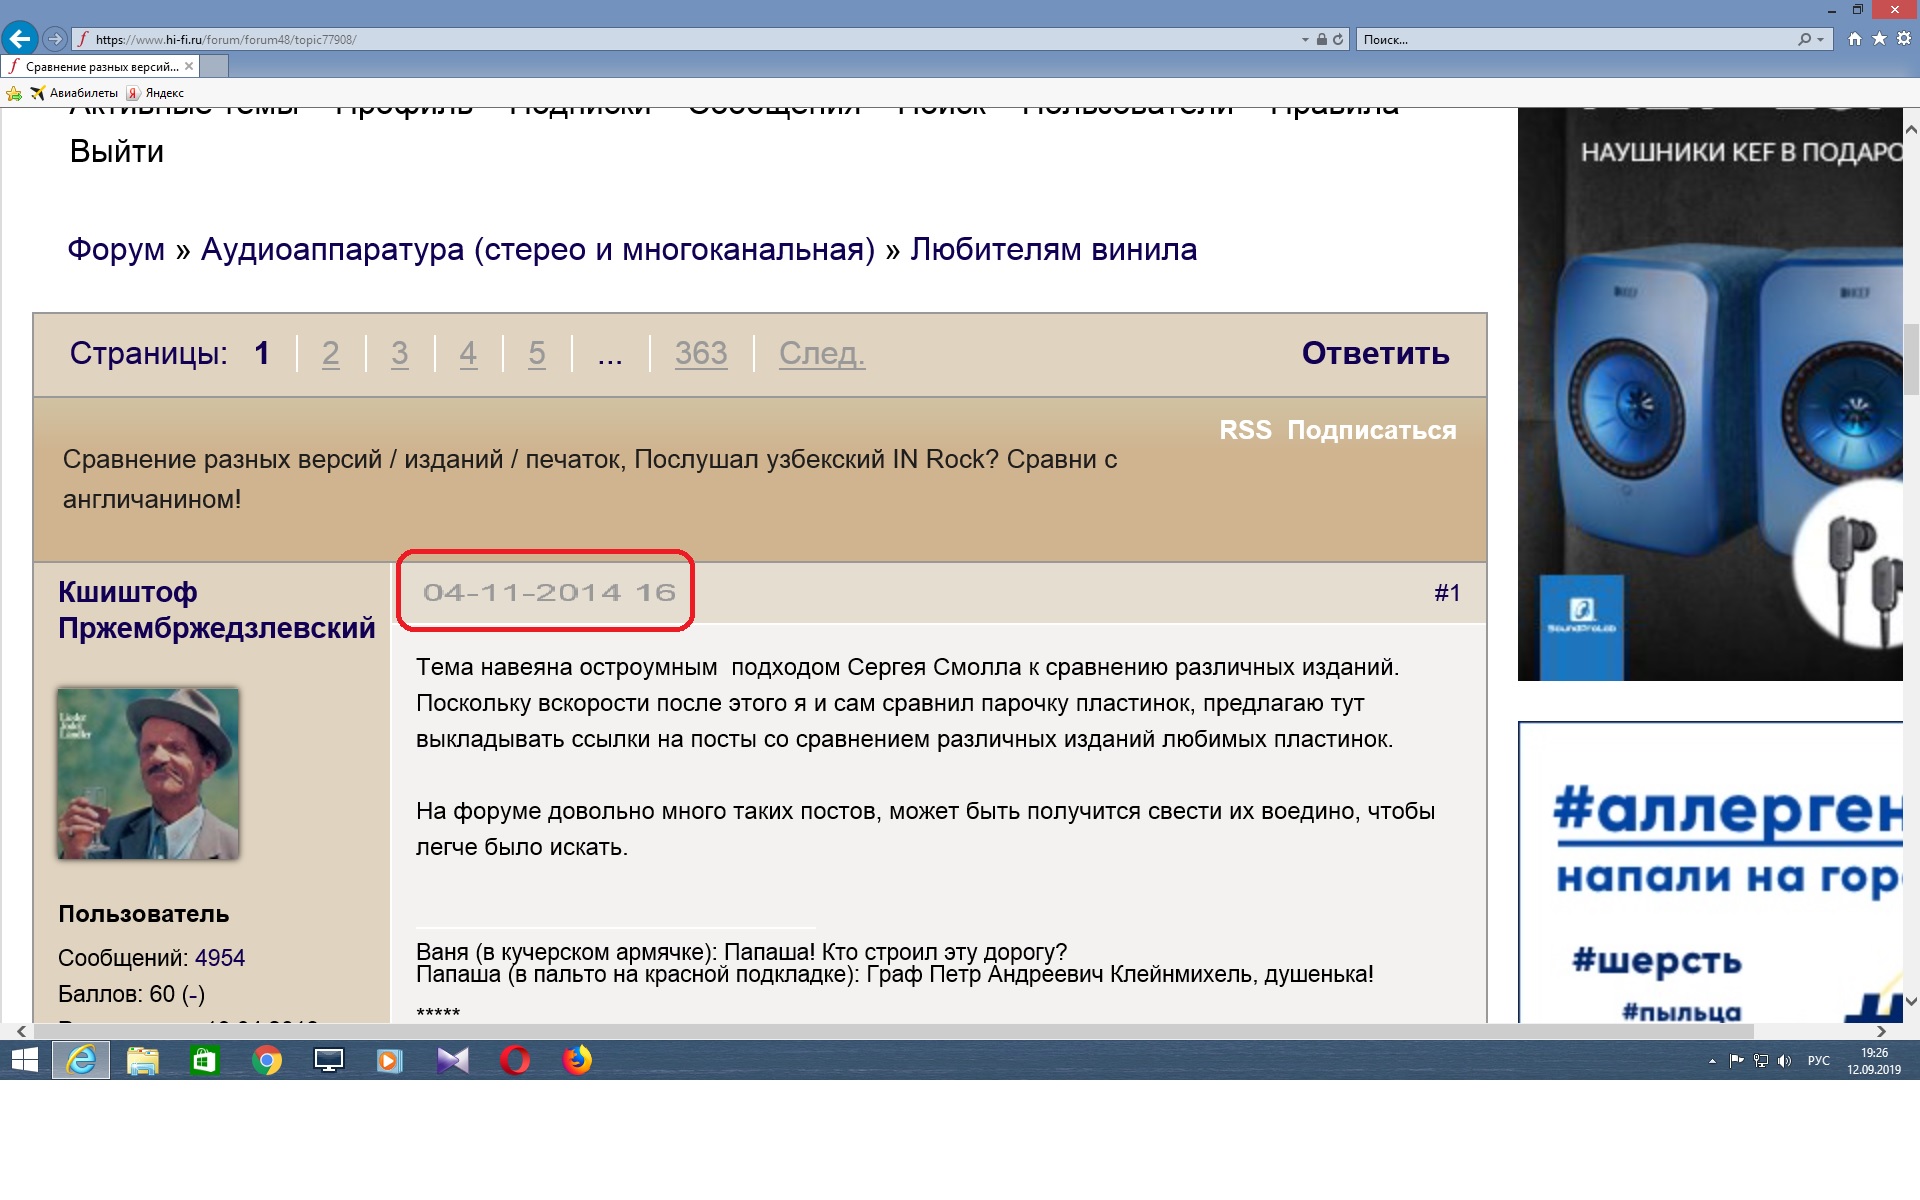The image size is (1920, 1200).
Task: Expand the search provider dropdown arrow
Action: pos(1821,40)
